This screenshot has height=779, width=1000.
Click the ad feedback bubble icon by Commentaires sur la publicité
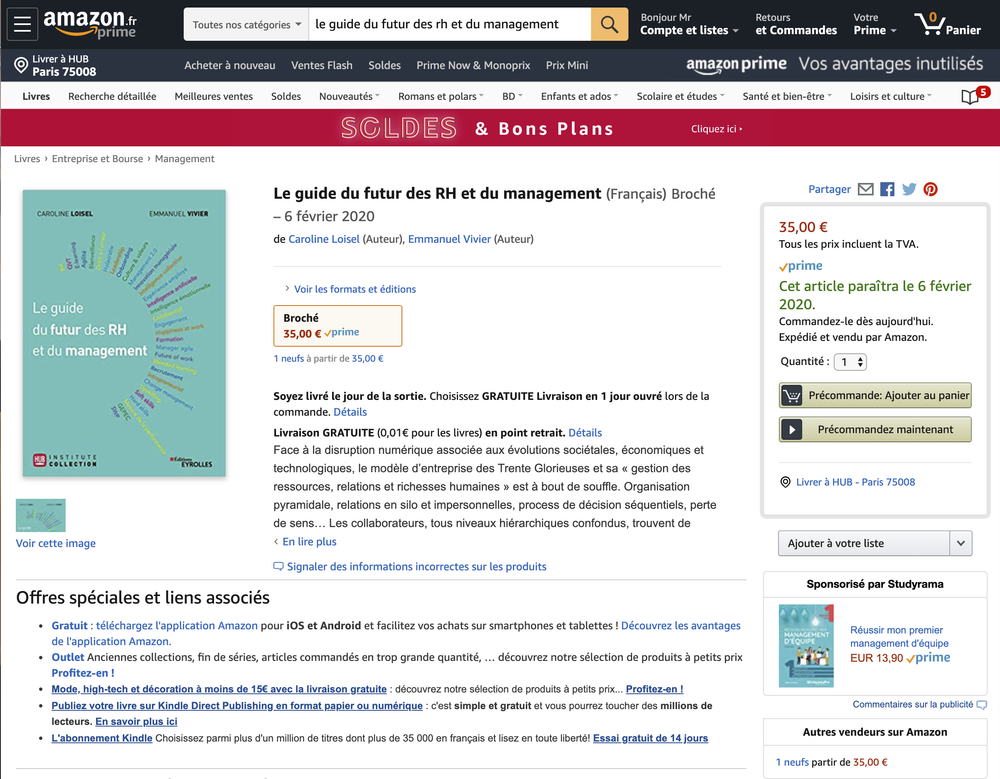tap(982, 704)
